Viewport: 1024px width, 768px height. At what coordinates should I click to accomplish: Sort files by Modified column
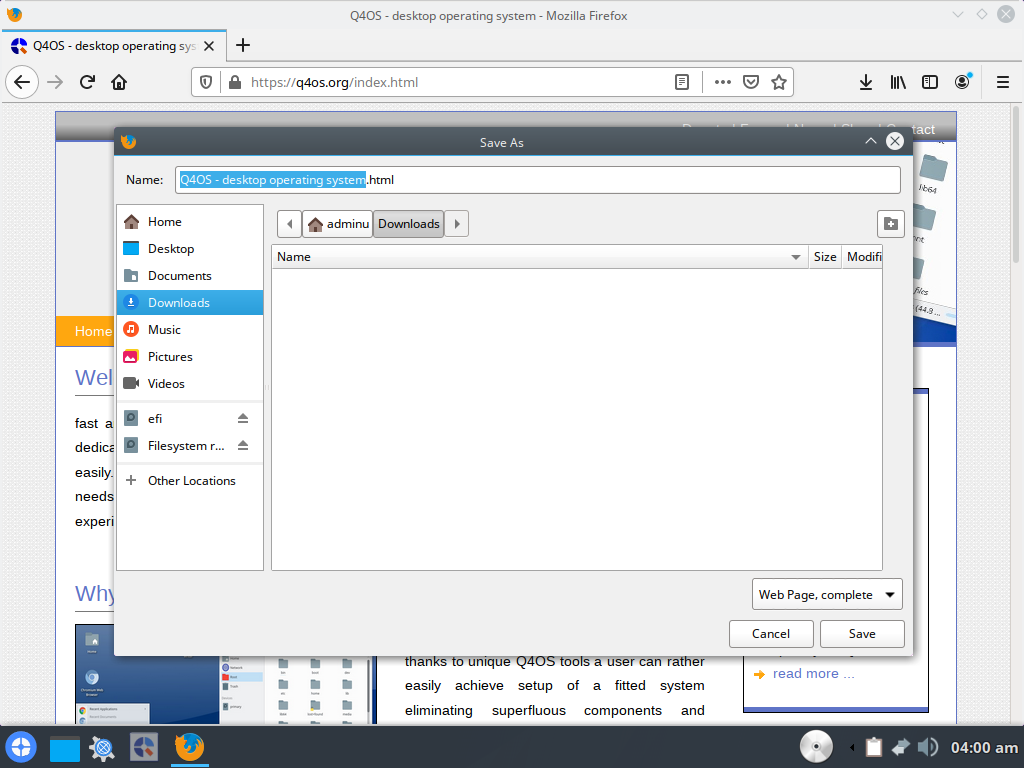[x=863, y=257]
